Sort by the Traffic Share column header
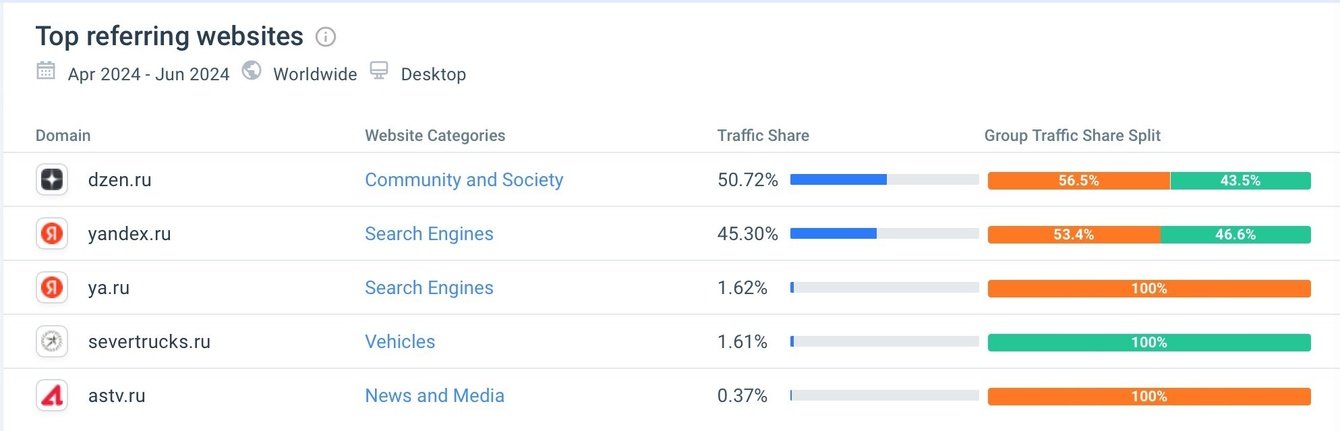The width and height of the screenshot is (1340, 431). 763,136
